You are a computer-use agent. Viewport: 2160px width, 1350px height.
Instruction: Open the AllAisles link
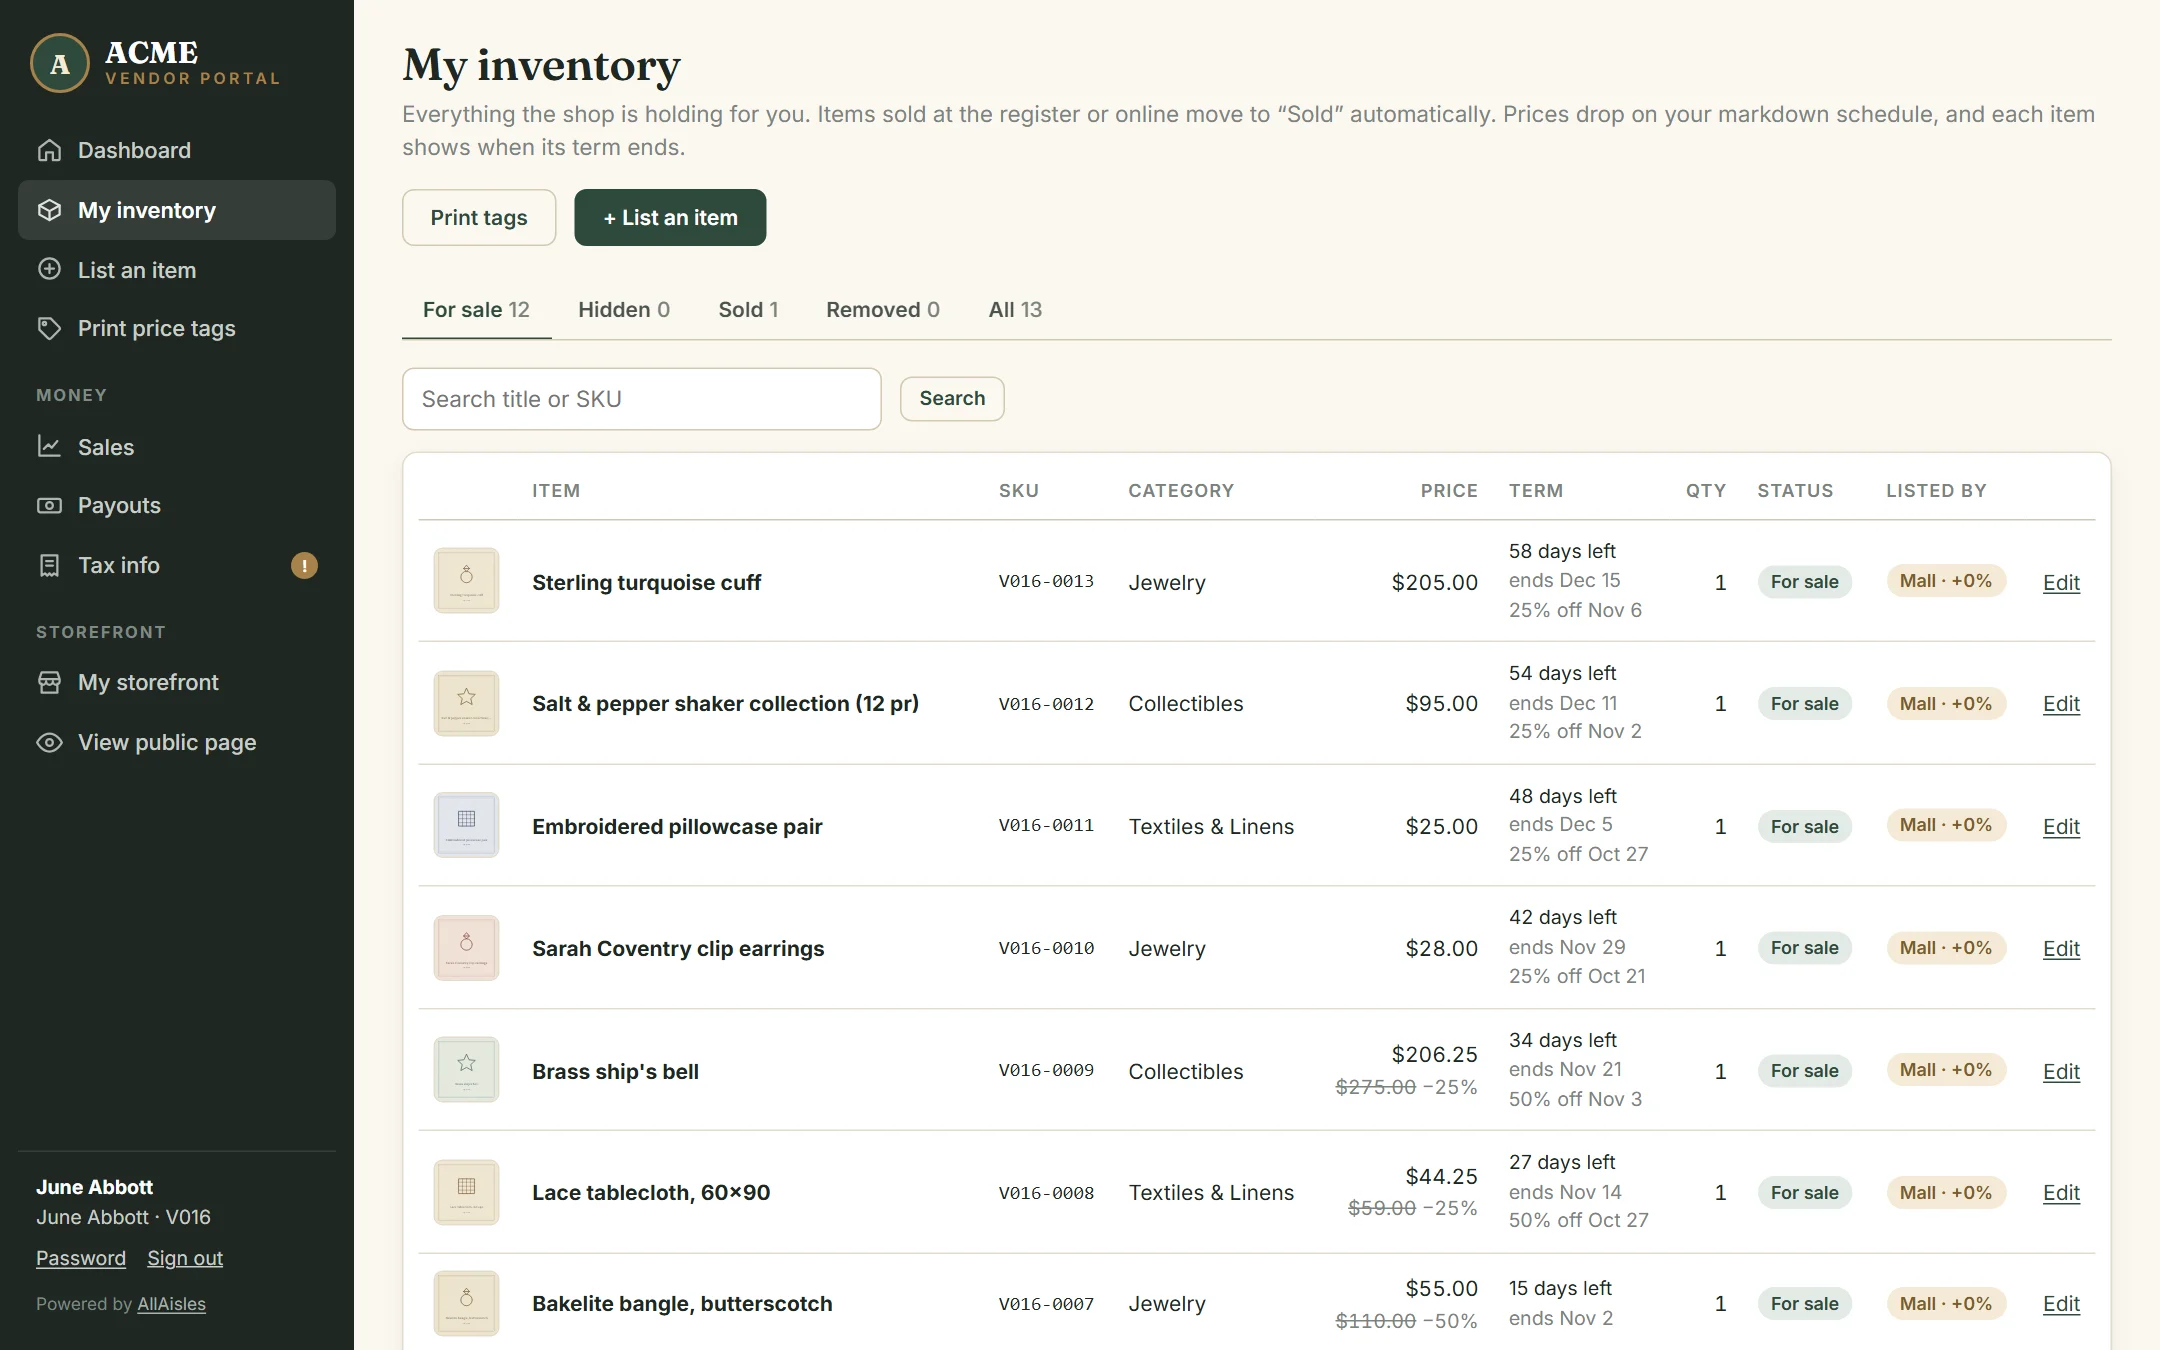pos(171,1304)
